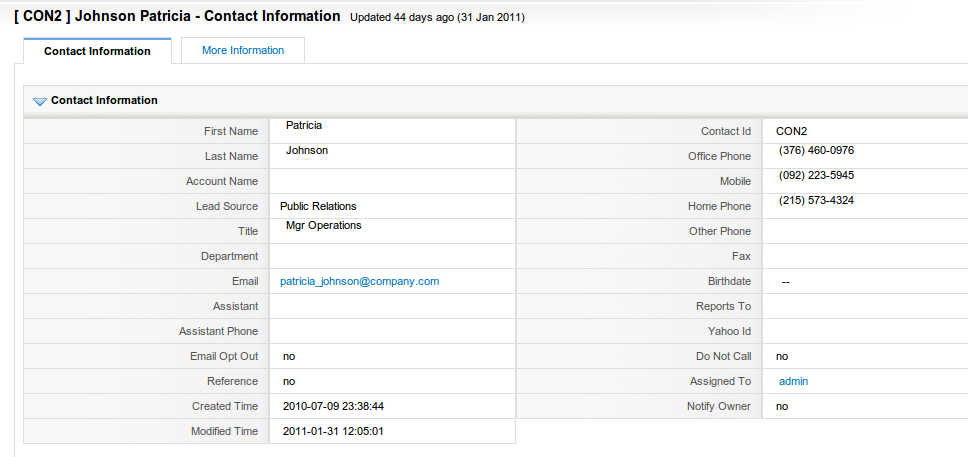This screenshot has width=968, height=457.
Task: Click the empty Account Name field
Action: (x=391, y=182)
